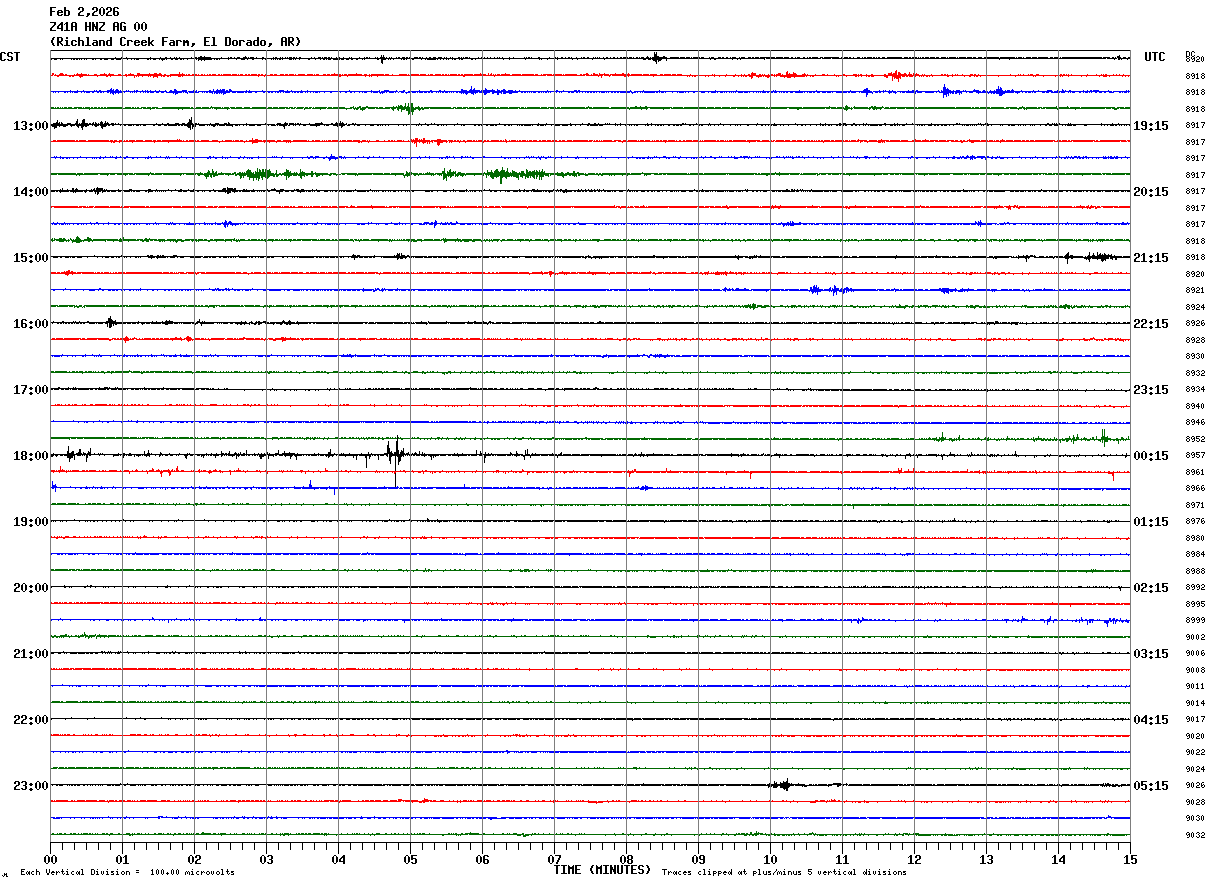This screenshot has height=886, width=1210.
Task: Click the 'TIME (MINUTES)' axis title
Action: click(602, 870)
